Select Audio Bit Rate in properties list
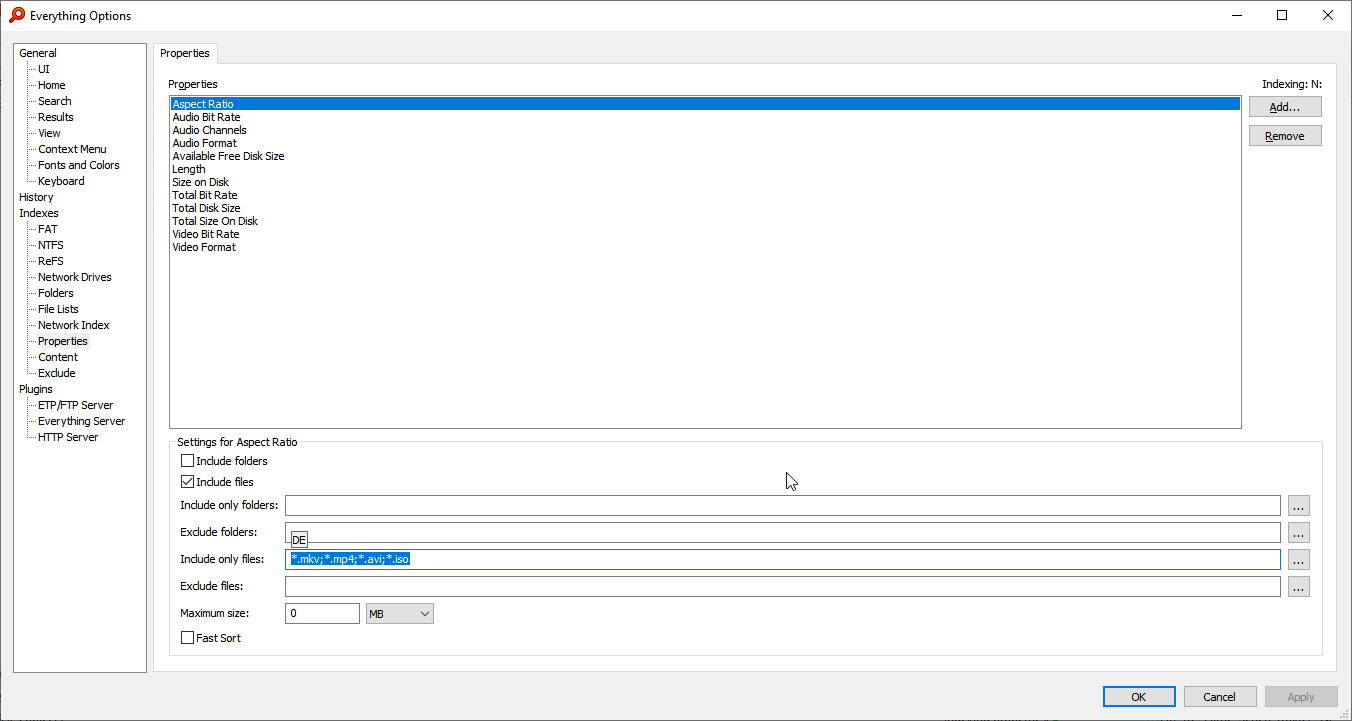1352x721 pixels. 705,117
